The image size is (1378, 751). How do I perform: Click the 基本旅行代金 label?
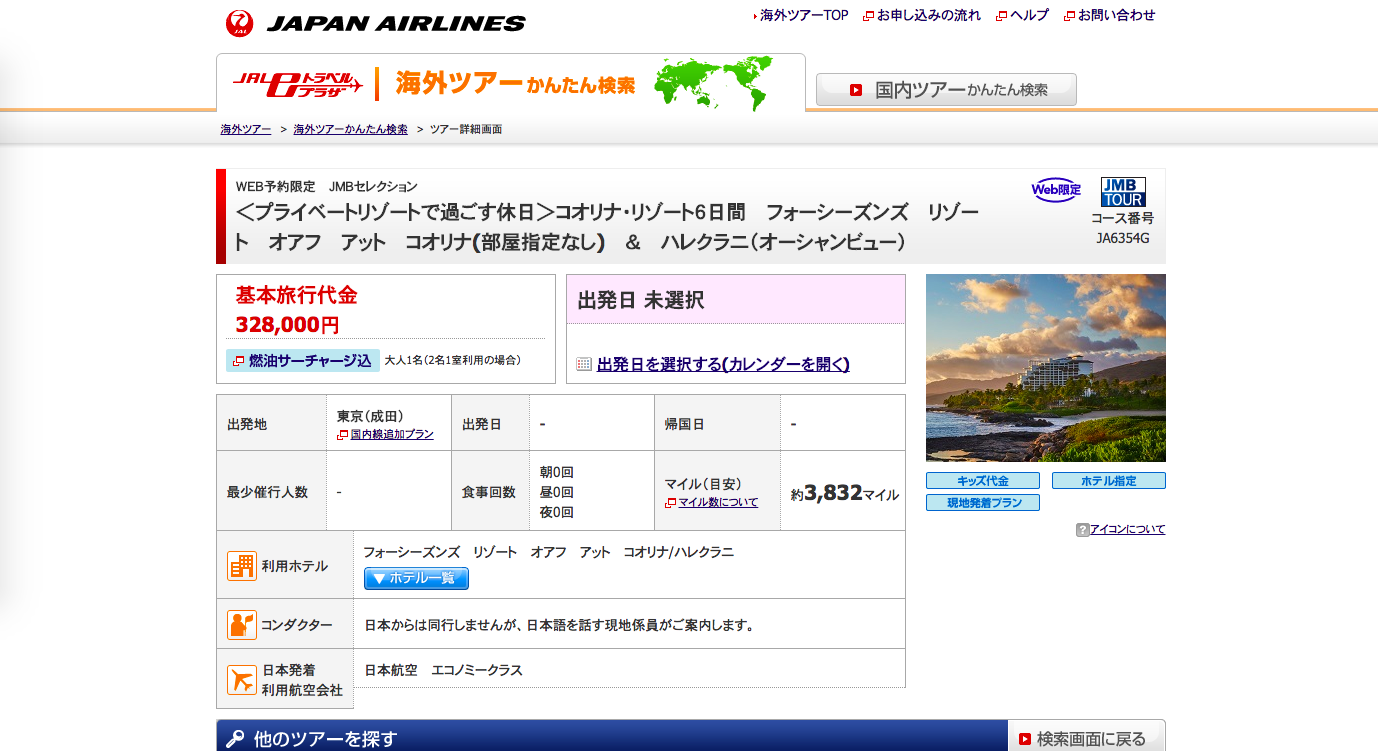(296, 296)
